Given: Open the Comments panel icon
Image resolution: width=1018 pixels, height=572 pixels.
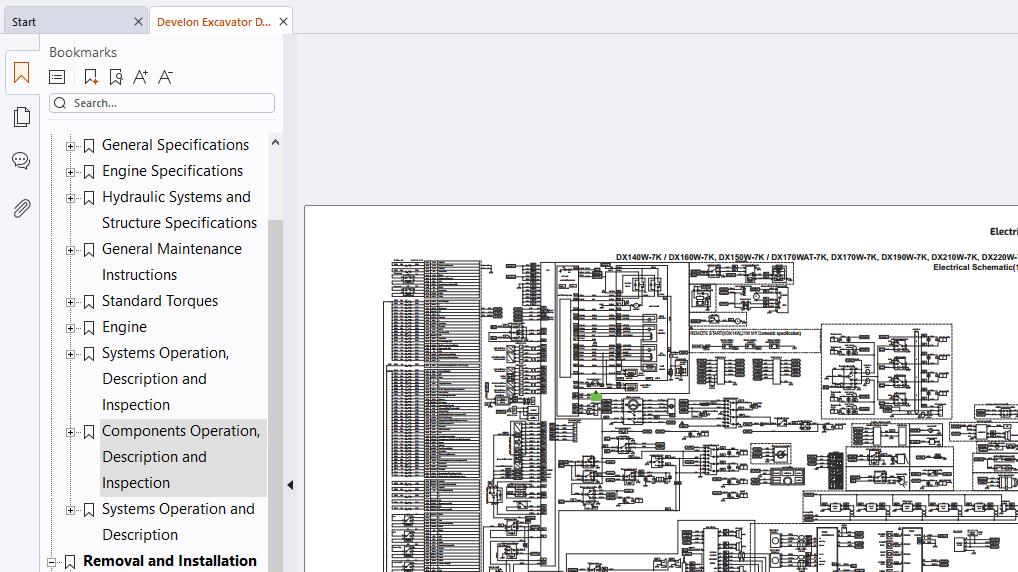Looking at the screenshot, I should (21, 160).
